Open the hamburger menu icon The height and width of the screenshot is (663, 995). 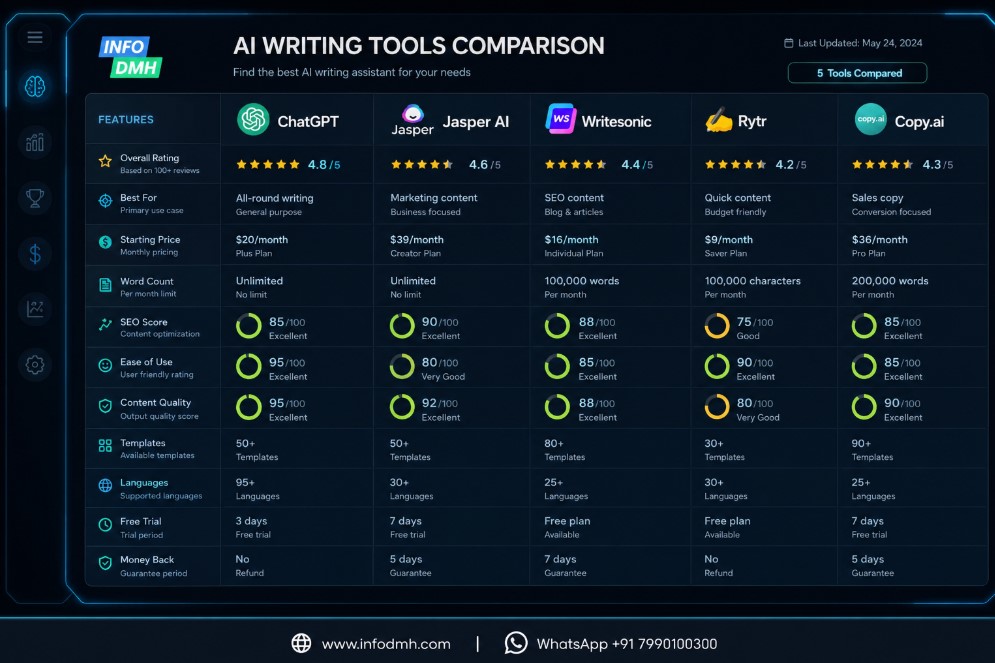pos(35,37)
